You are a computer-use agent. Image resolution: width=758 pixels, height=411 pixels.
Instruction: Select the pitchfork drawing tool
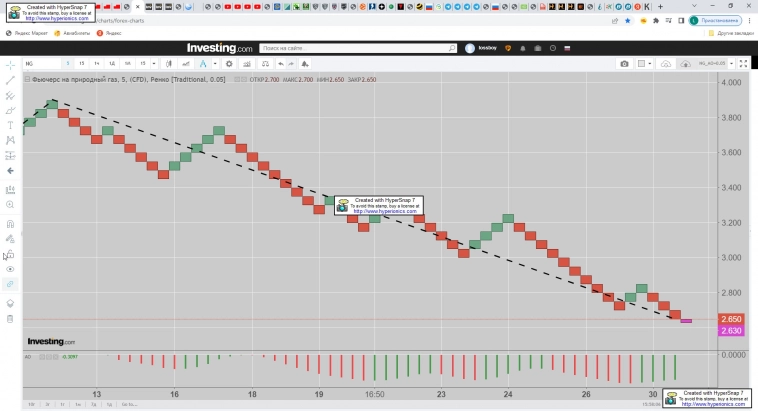coord(10,96)
